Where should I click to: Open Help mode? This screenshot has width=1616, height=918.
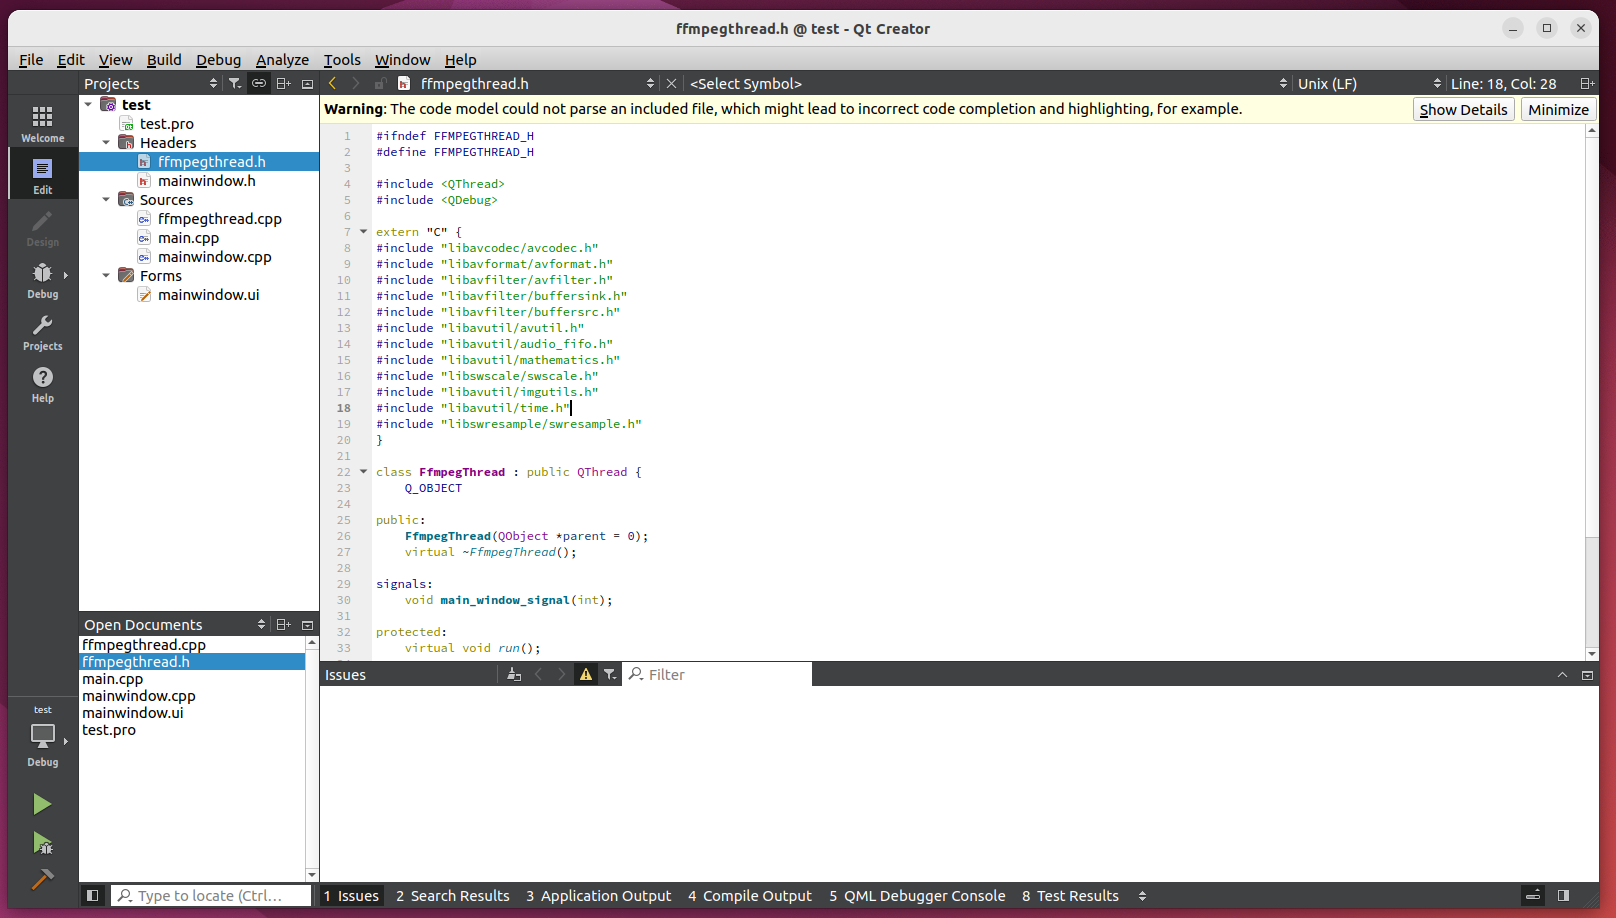tap(42, 384)
